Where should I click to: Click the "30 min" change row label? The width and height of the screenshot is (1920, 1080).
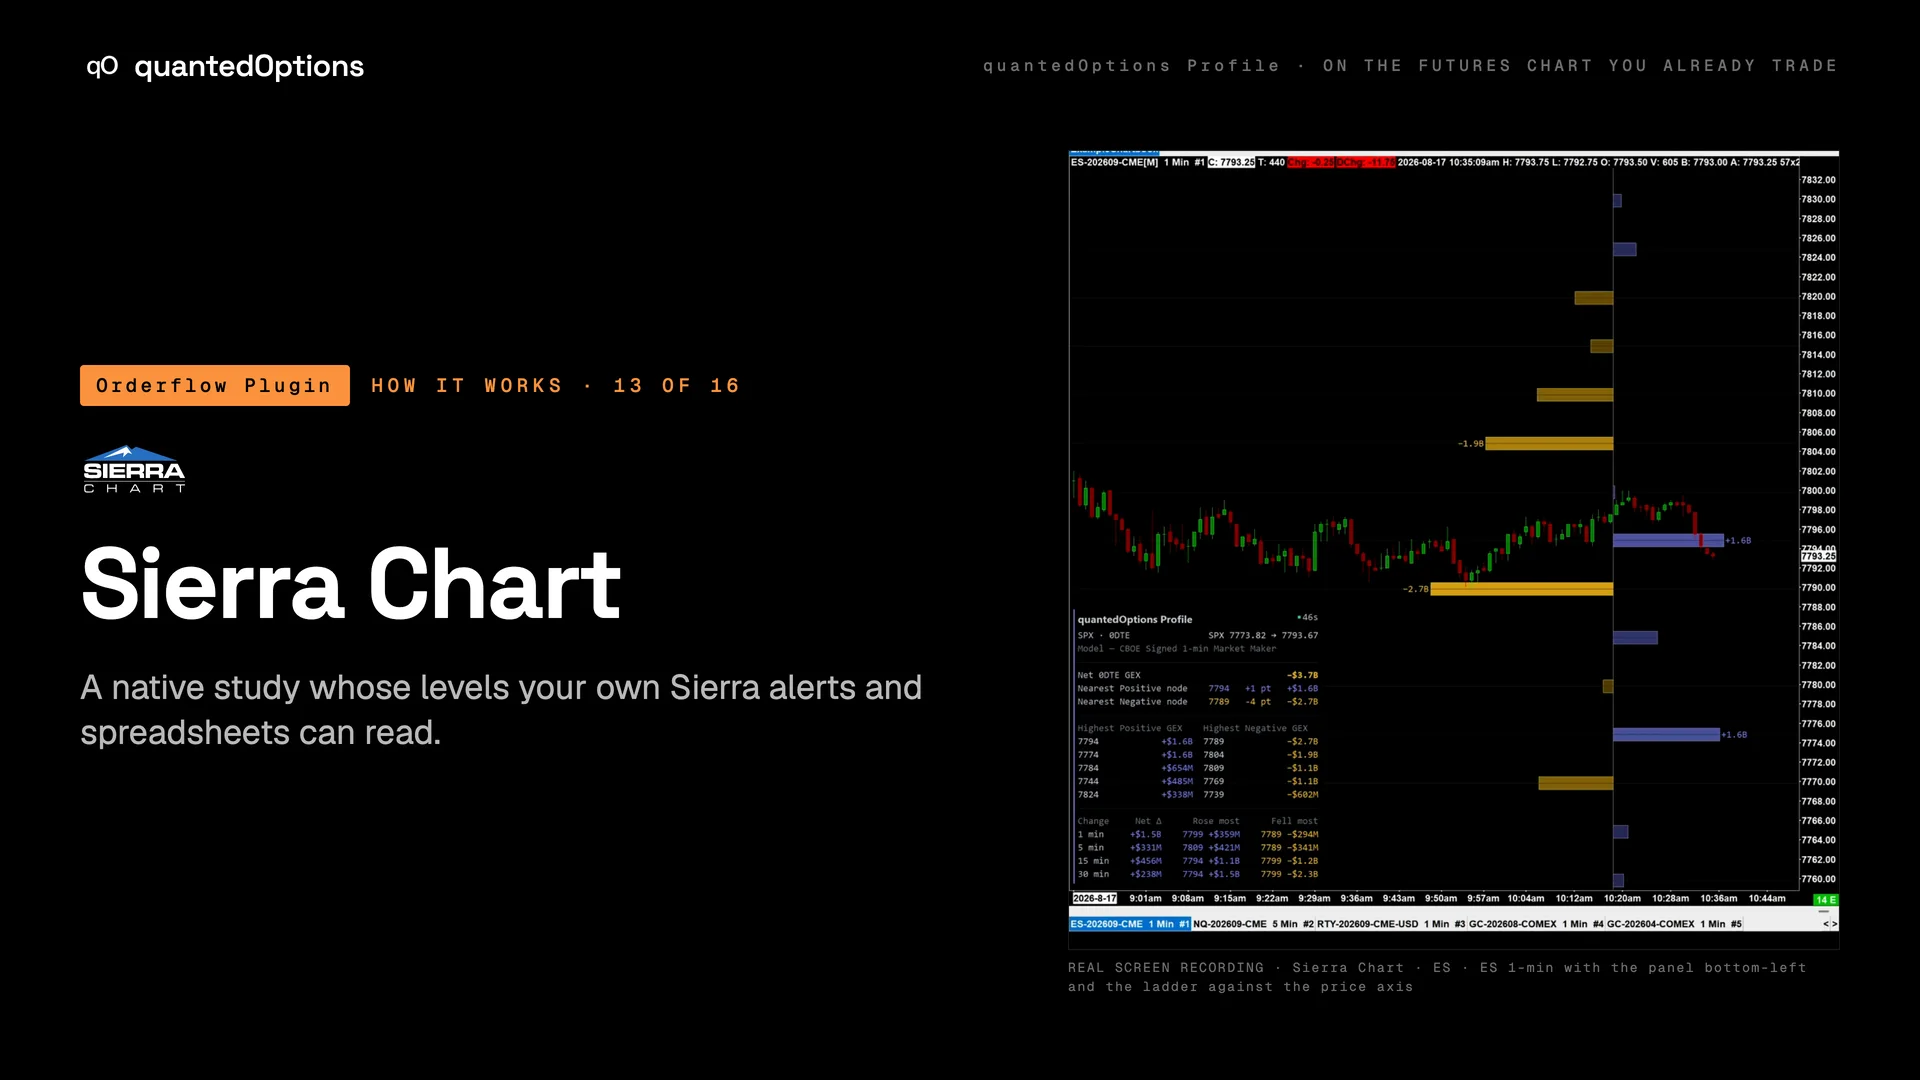pyautogui.click(x=1093, y=874)
